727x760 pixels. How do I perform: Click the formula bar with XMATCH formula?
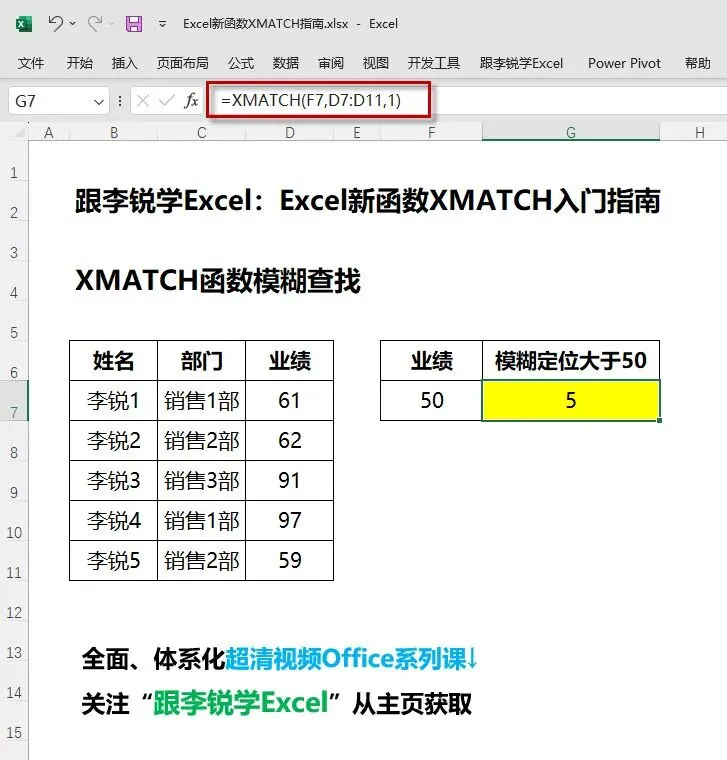coord(466,101)
